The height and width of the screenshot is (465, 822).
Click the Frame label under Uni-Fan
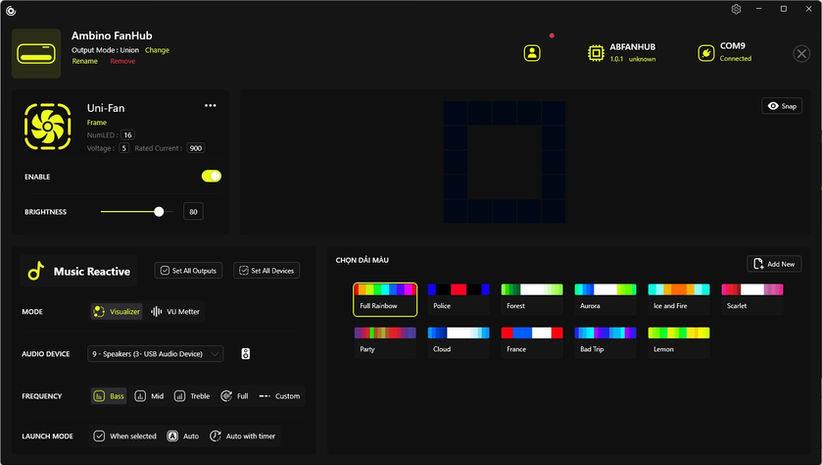[96, 123]
